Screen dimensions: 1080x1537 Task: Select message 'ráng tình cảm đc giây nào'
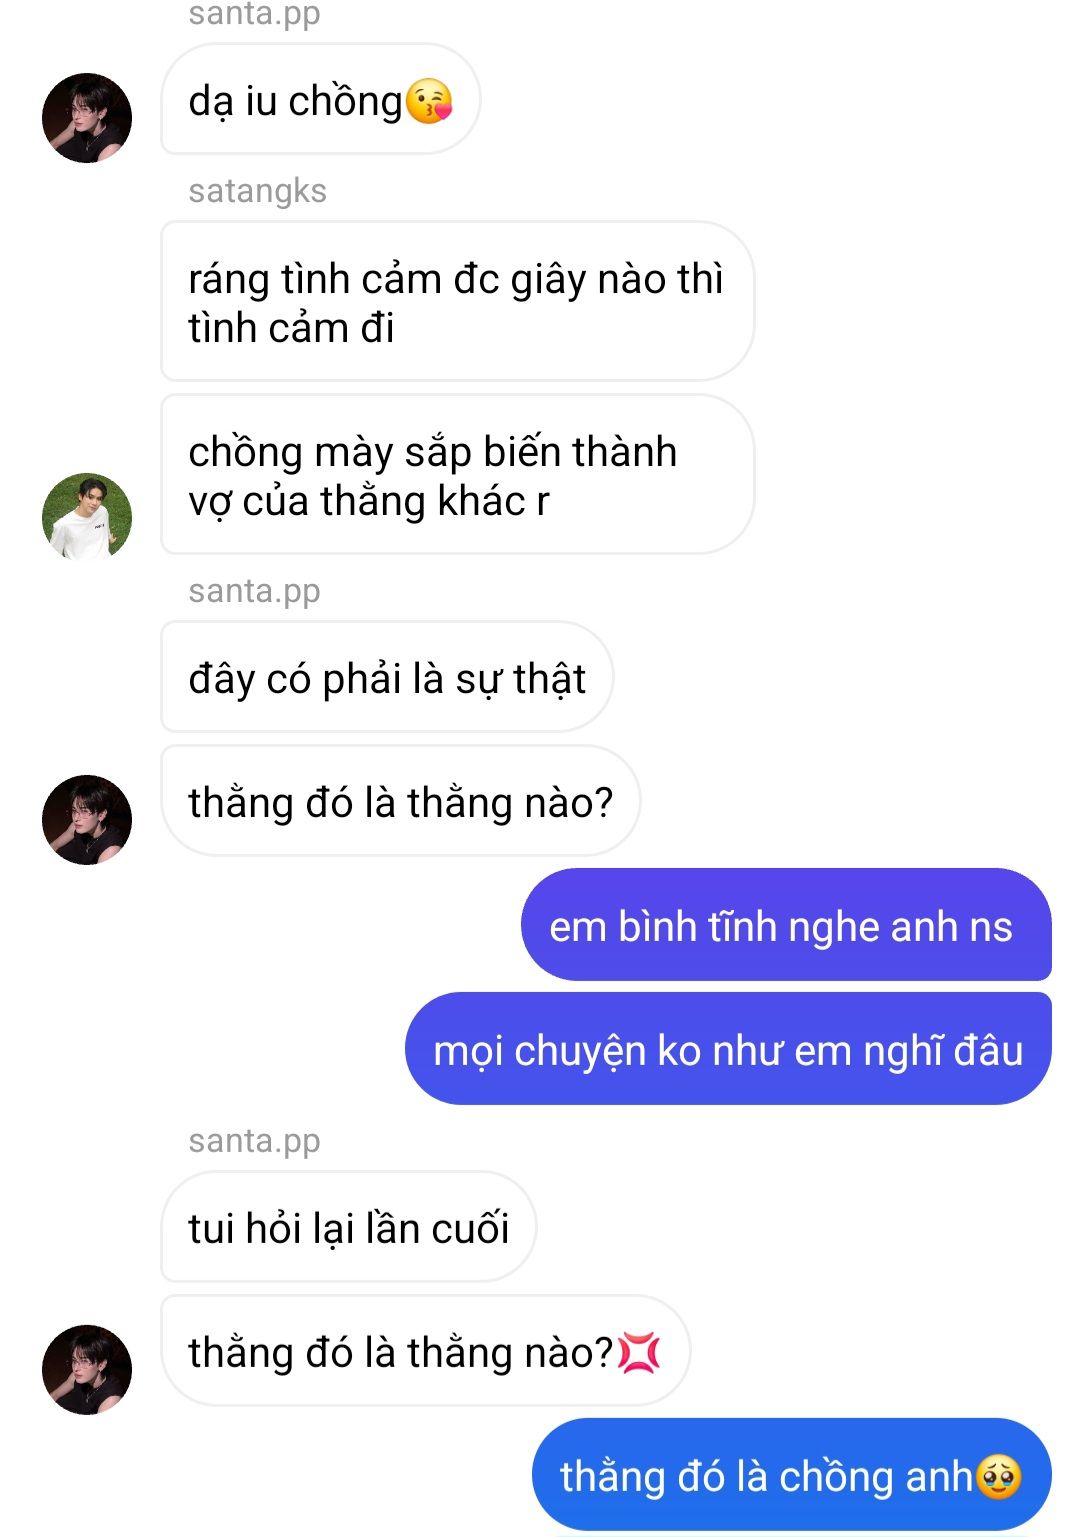[457, 301]
